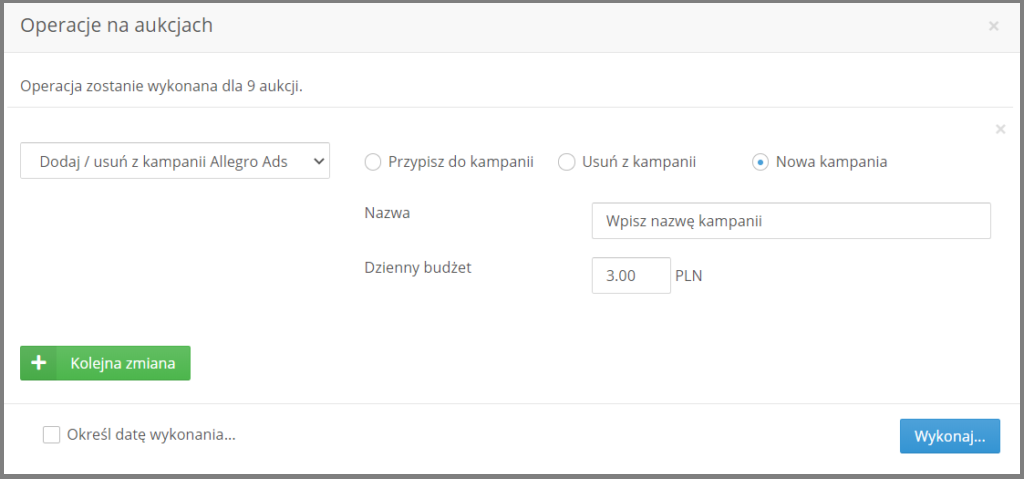Click the PLN currency text
Screen dimensions: 1024x479
click(x=688, y=276)
